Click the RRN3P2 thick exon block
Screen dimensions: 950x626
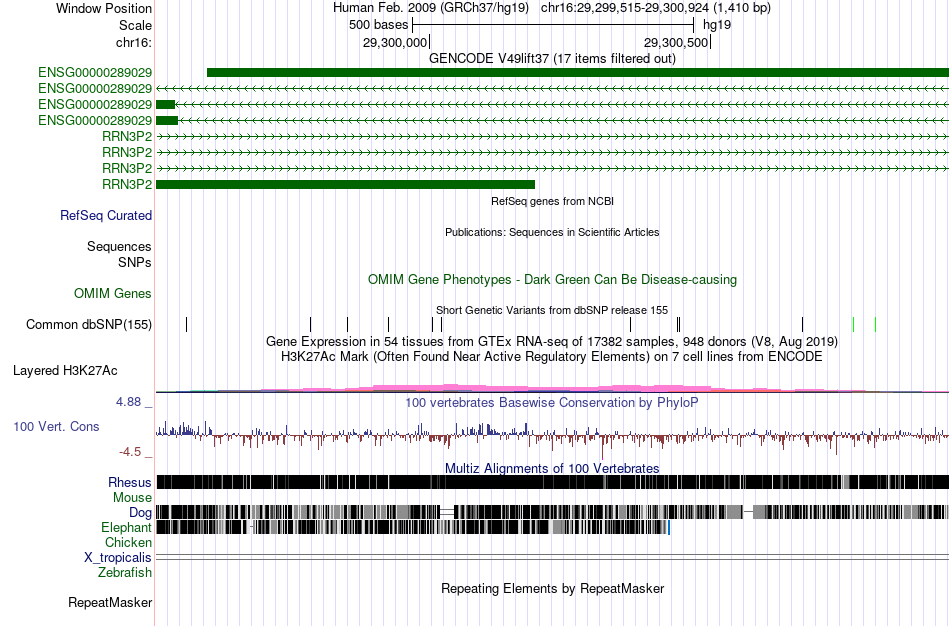[345, 184]
